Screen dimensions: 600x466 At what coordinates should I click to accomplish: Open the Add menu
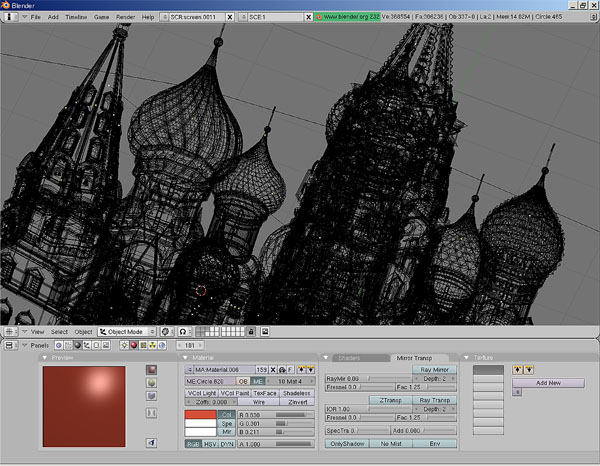[x=53, y=17]
